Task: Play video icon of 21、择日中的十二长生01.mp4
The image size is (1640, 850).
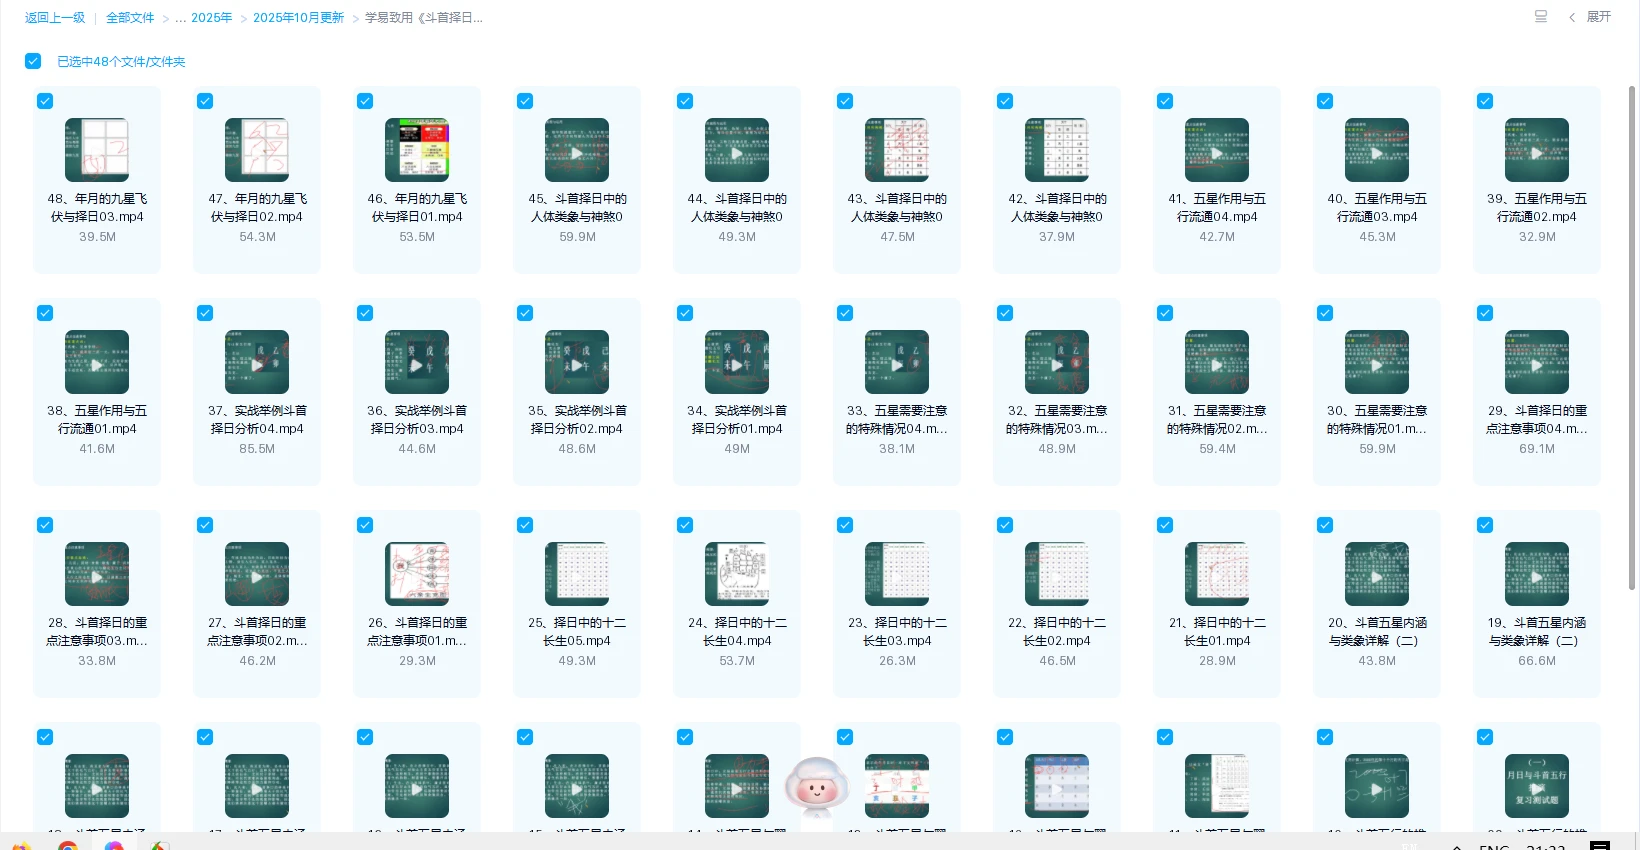Action: (x=1217, y=574)
